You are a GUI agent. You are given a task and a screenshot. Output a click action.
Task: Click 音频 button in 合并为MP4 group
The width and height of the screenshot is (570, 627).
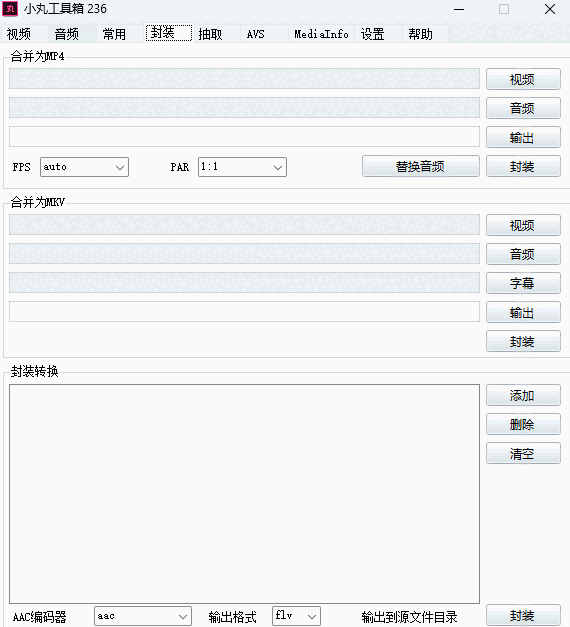pyautogui.click(x=523, y=108)
